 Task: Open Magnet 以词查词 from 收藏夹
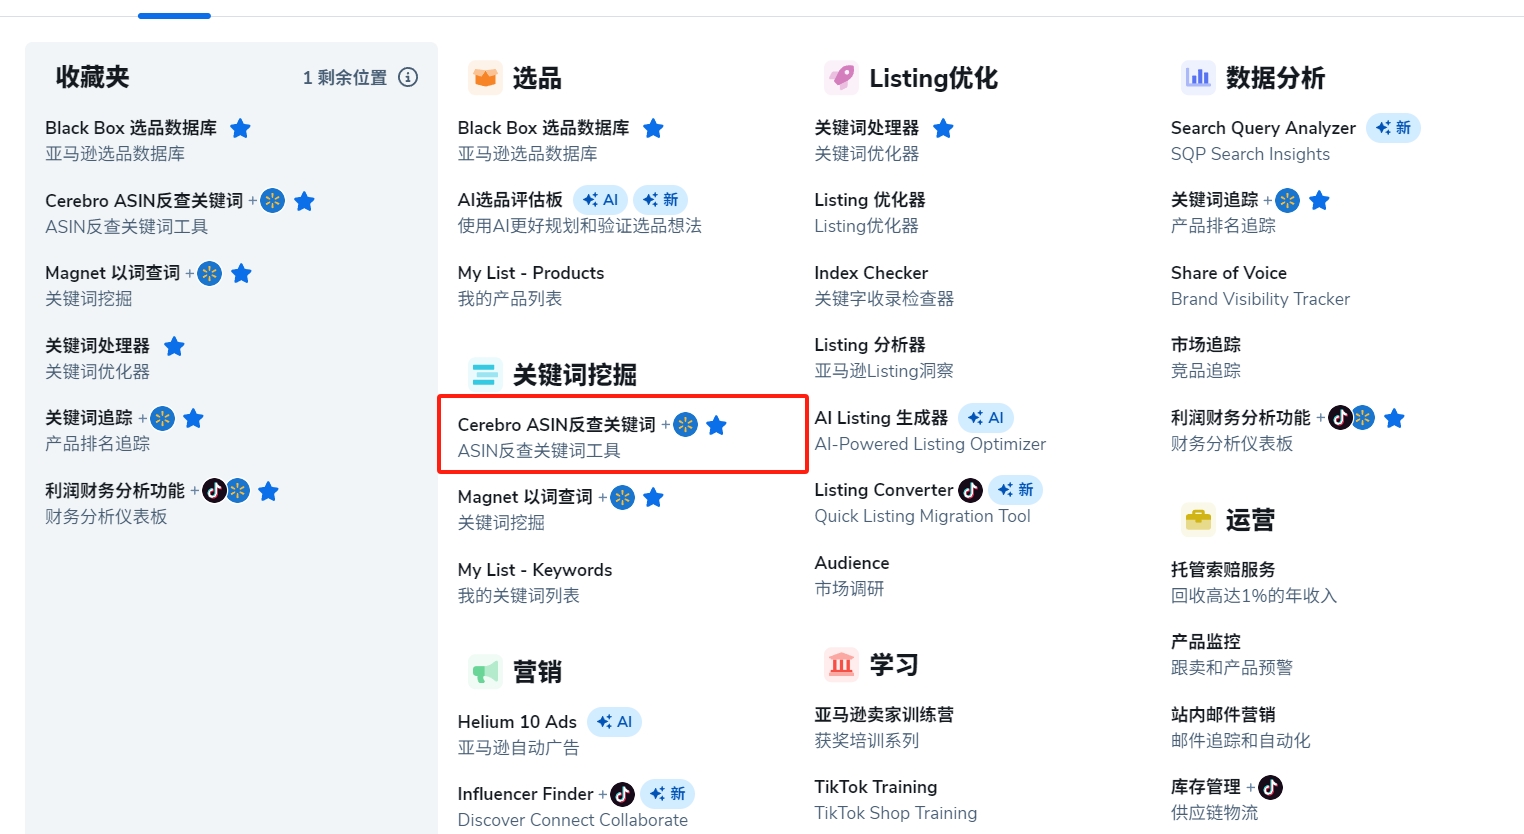coord(113,273)
